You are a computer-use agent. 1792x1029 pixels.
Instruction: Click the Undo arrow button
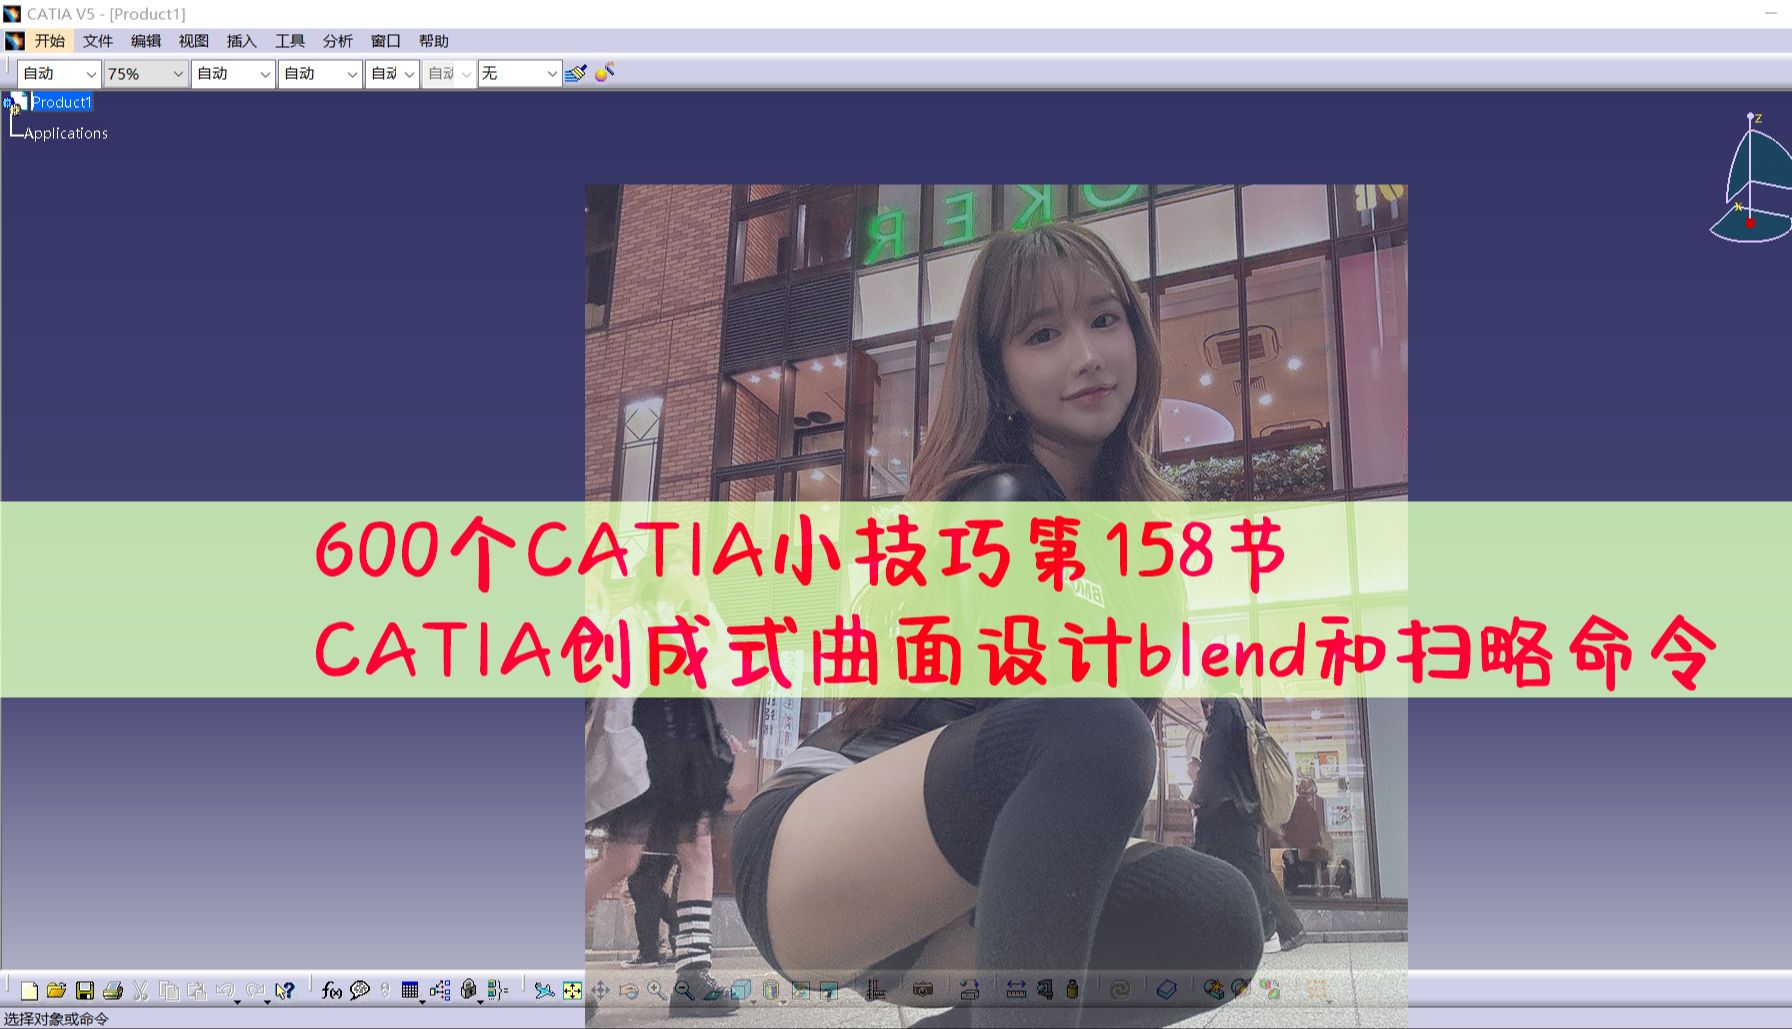(225, 990)
